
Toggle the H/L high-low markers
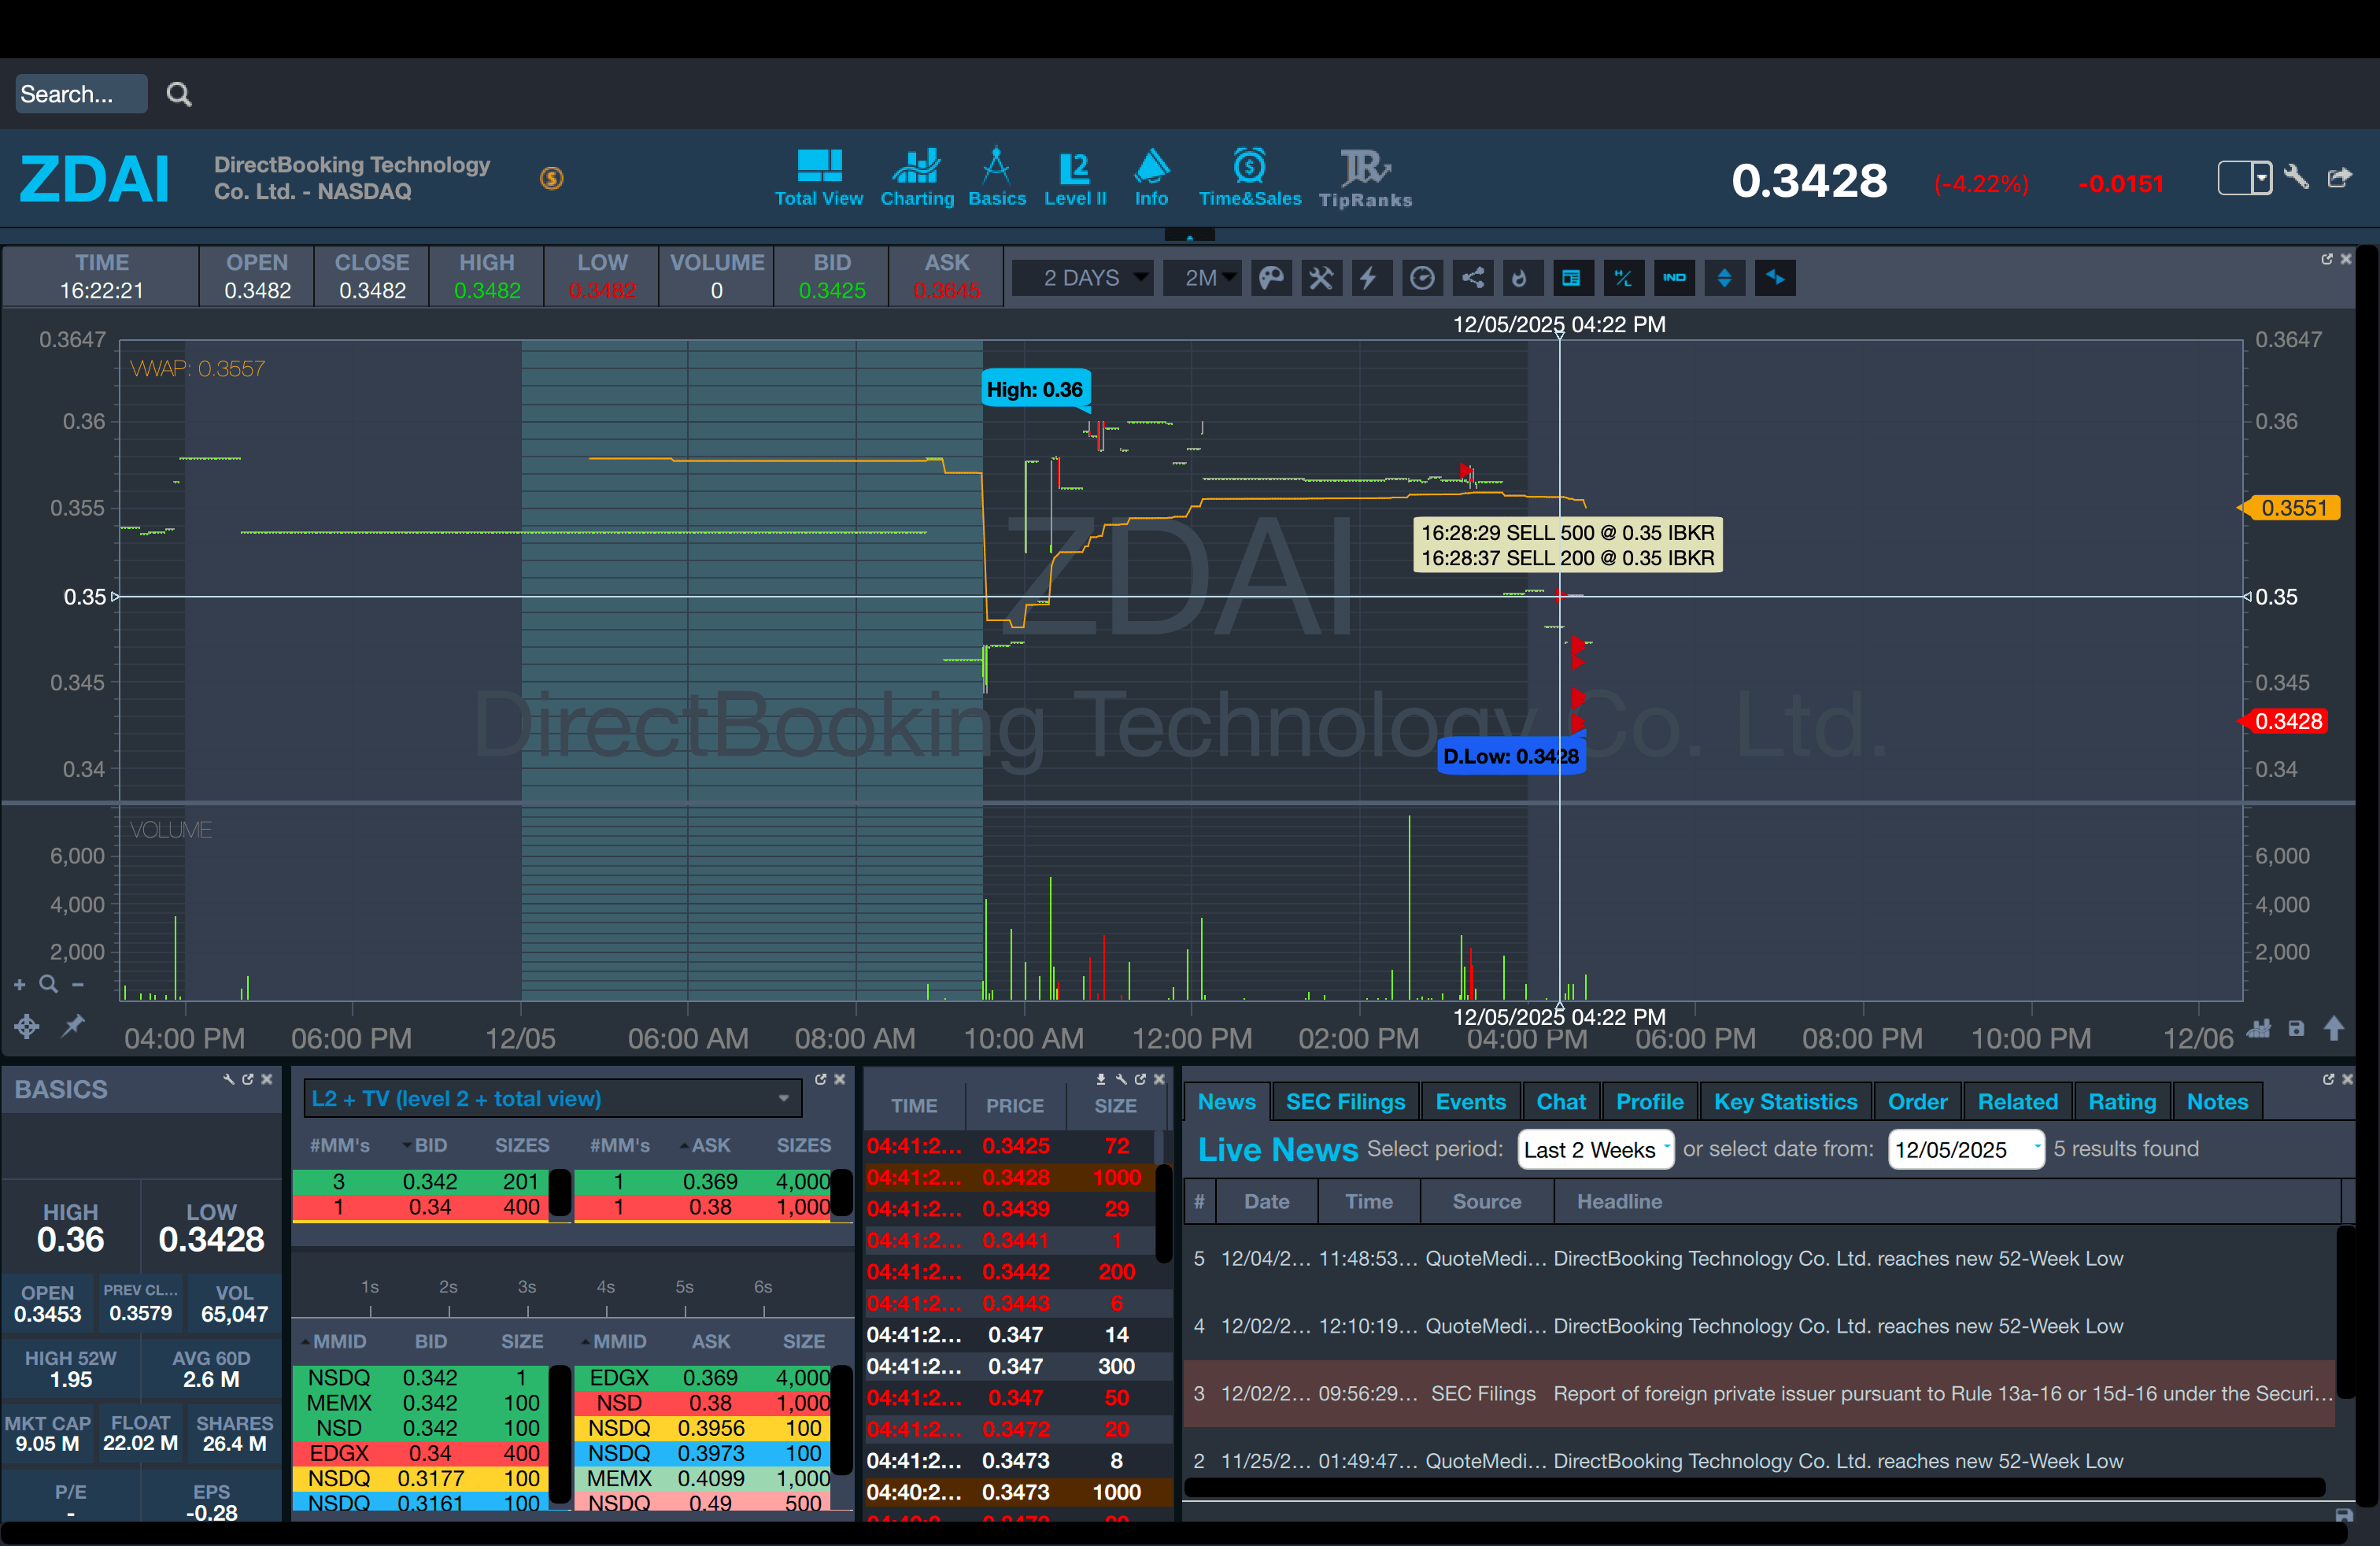(x=1623, y=278)
